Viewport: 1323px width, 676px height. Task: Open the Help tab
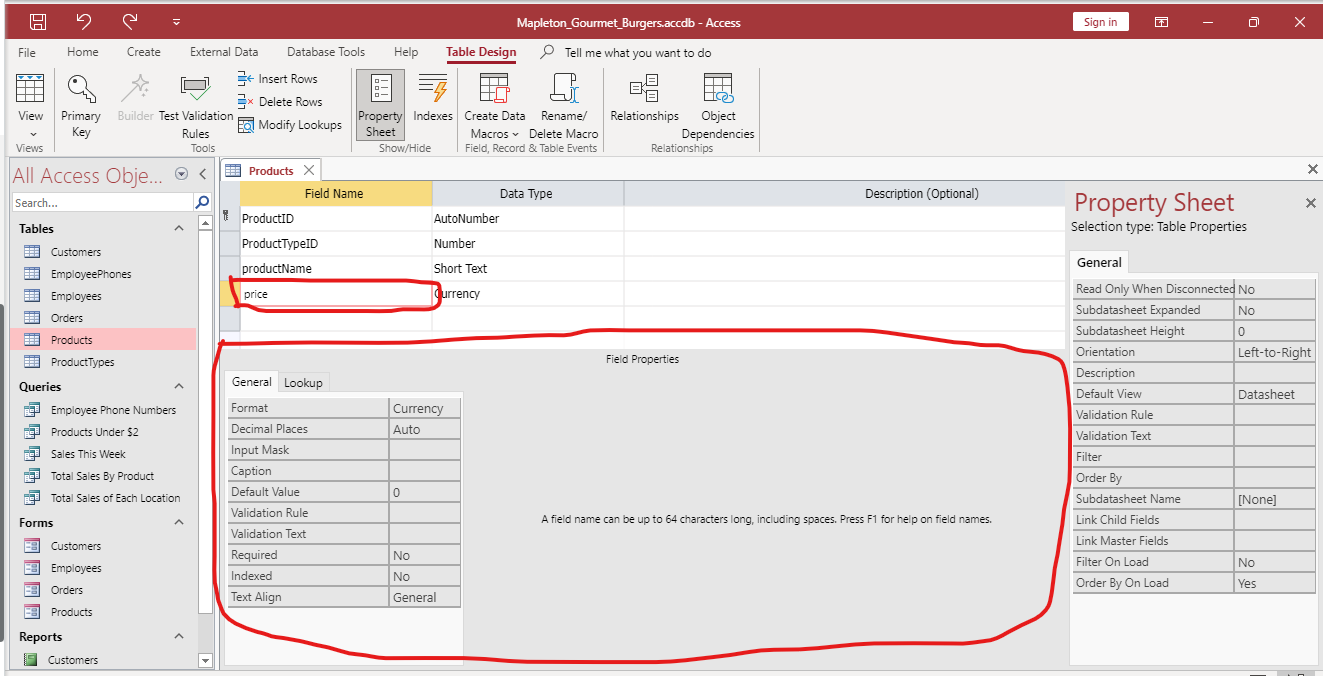(x=406, y=52)
